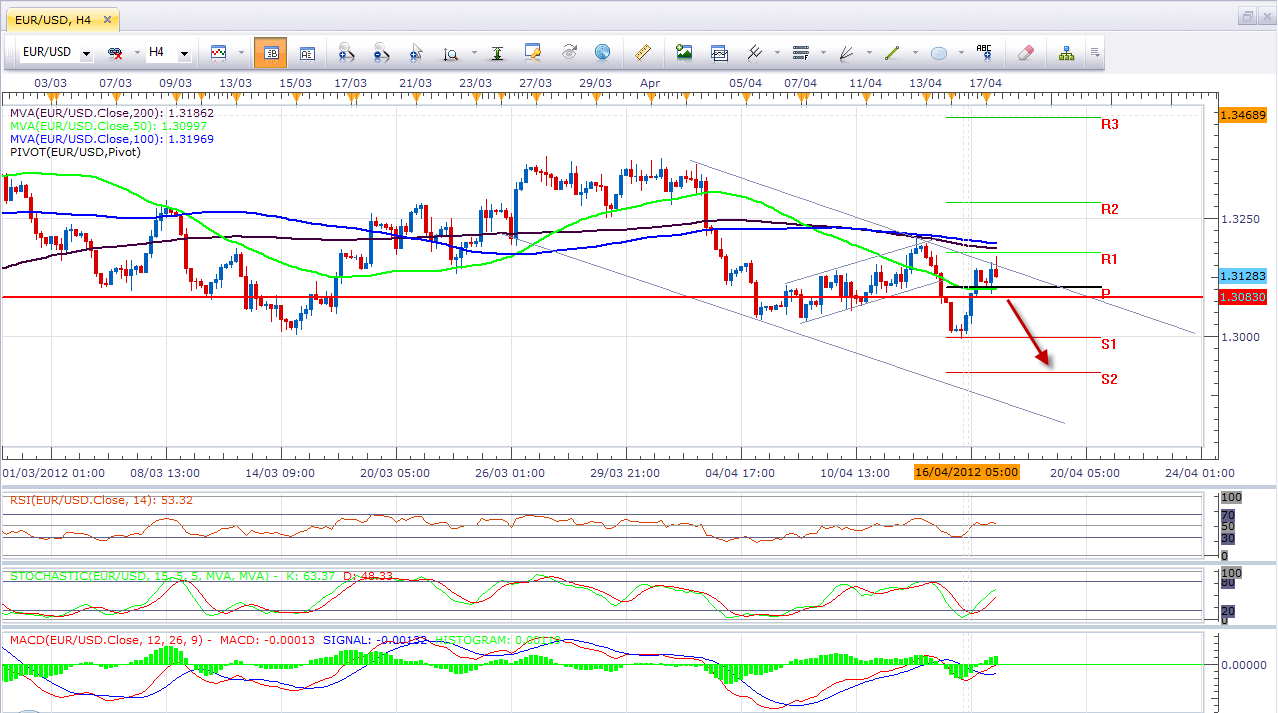Click the R2 pivot level label
The width and height of the screenshot is (1278, 713).
coord(1109,209)
